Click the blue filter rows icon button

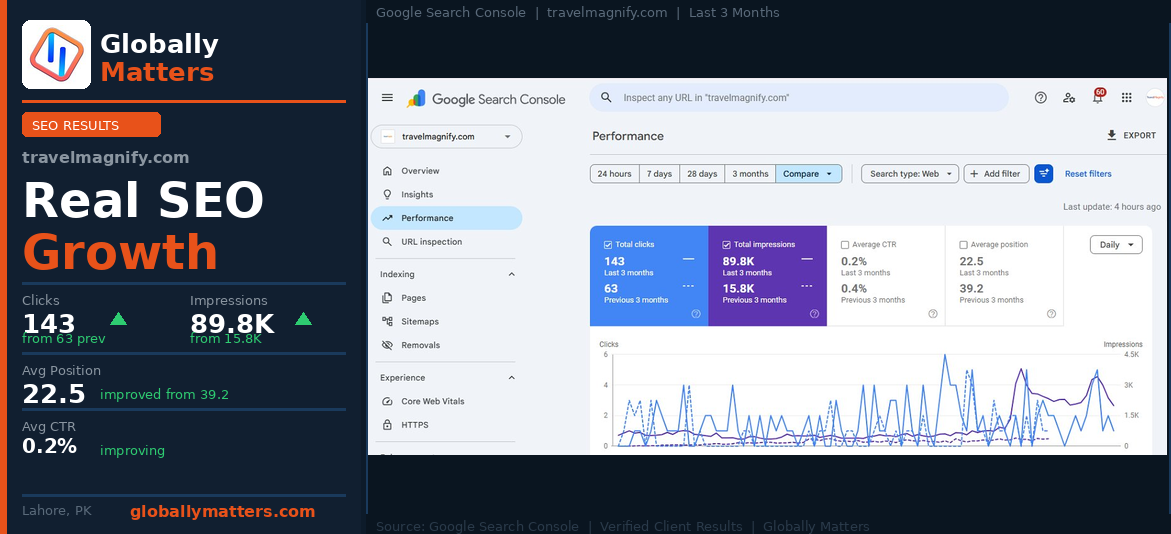tap(1043, 173)
